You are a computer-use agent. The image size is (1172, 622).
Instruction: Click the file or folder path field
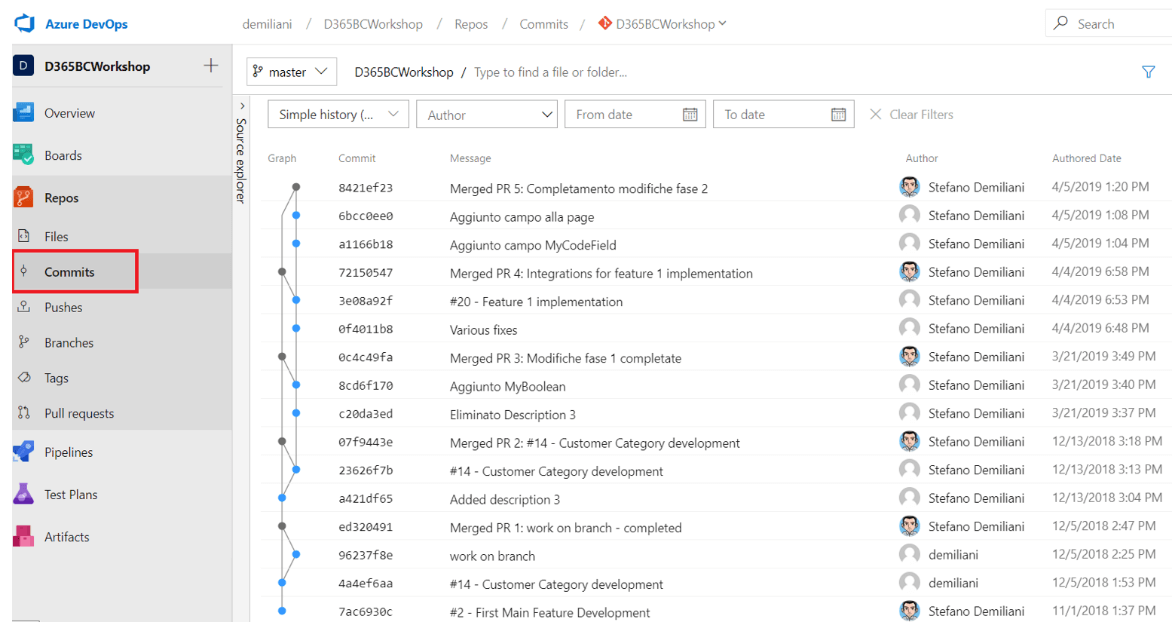click(x=600, y=72)
